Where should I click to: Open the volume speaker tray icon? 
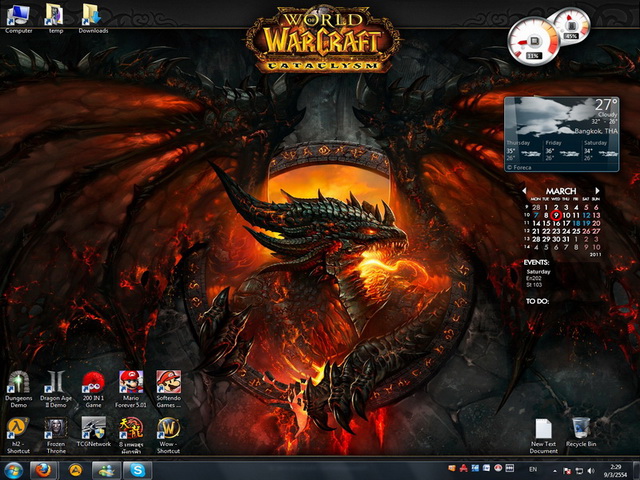(591, 471)
